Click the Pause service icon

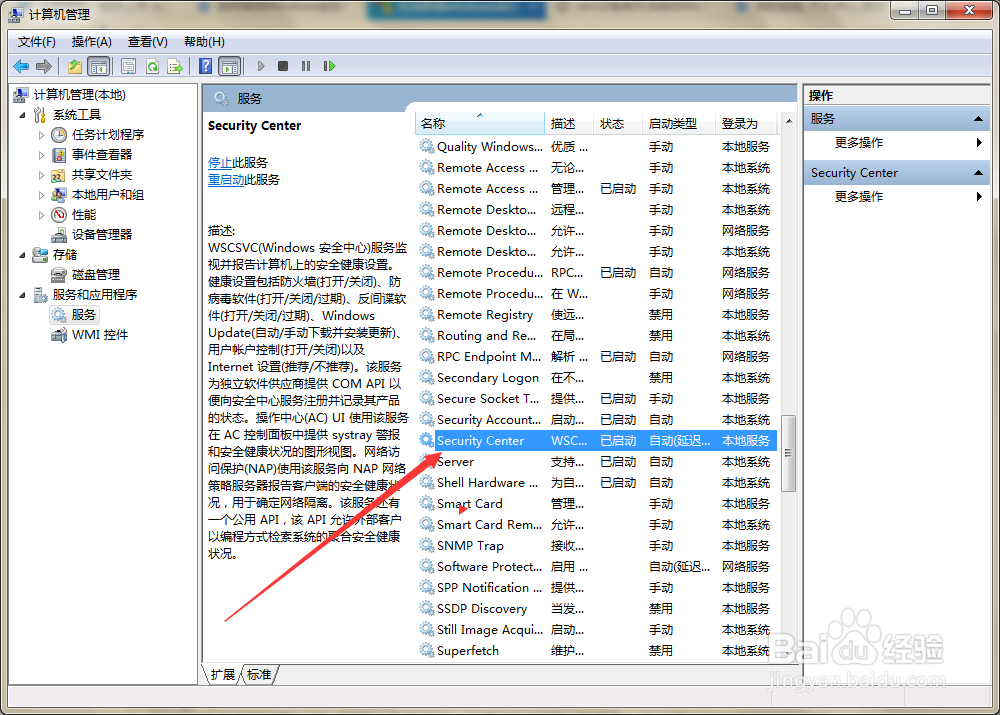coord(306,66)
